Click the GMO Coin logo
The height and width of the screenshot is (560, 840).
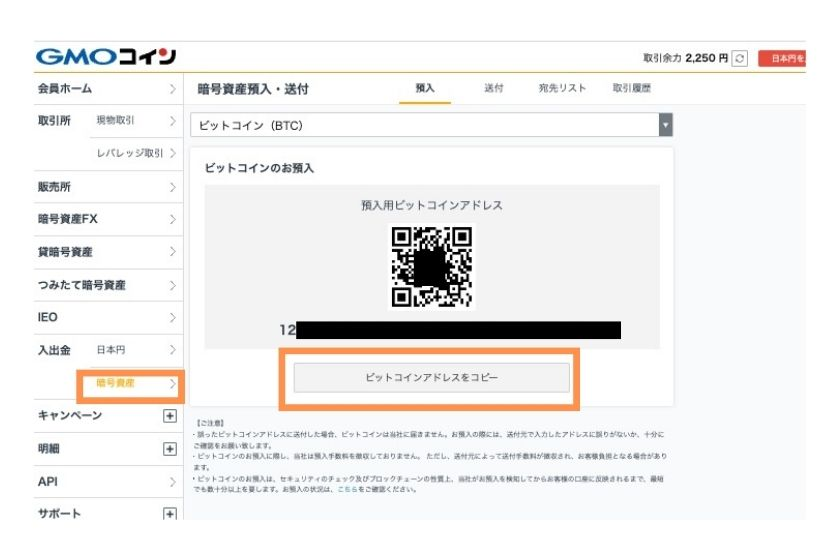pyautogui.click(x=106, y=56)
